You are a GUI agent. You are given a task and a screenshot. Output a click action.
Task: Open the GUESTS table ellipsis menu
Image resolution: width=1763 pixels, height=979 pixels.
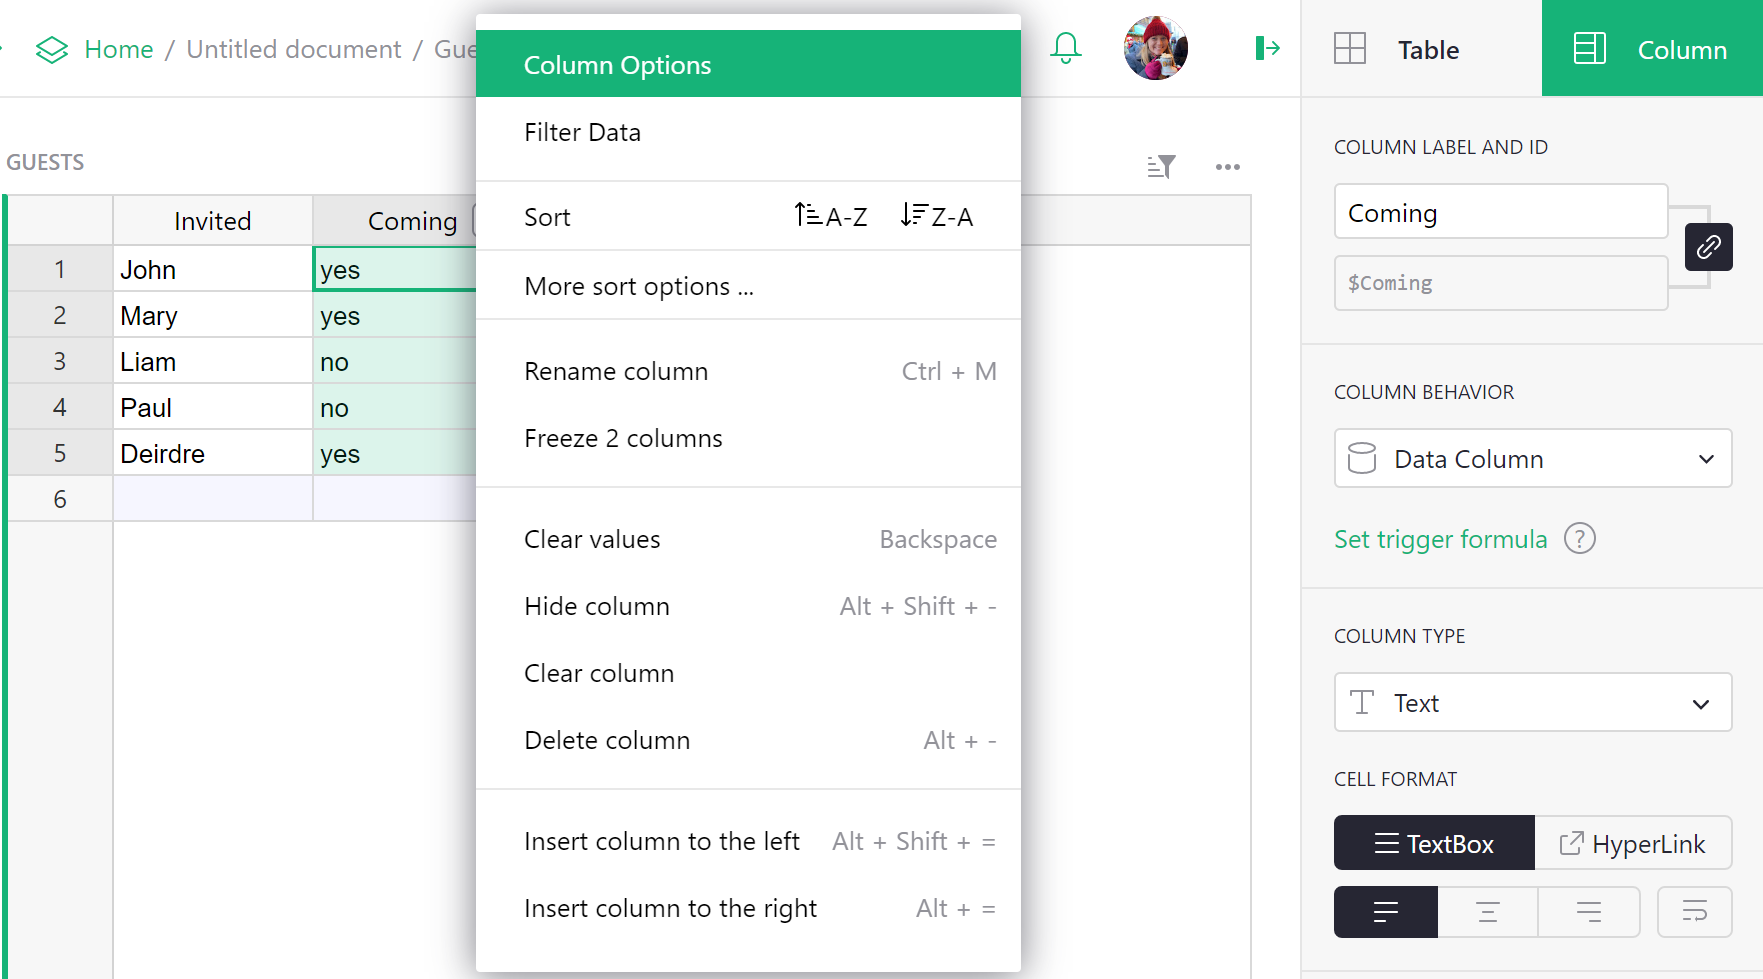coord(1228,166)
